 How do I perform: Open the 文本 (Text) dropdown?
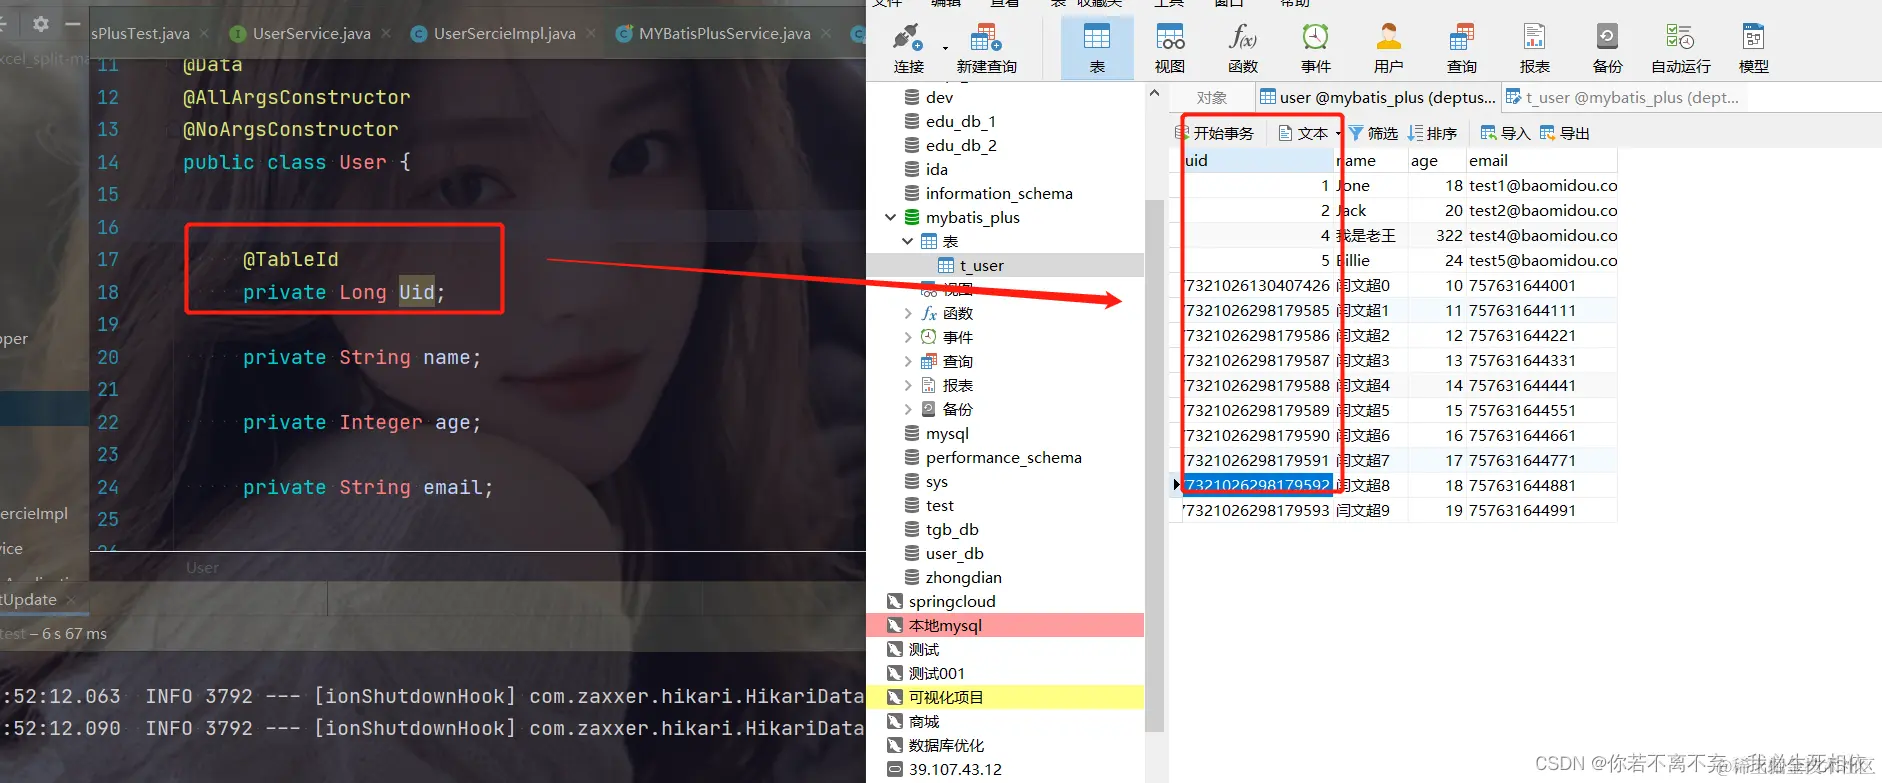coord(1309,133)
